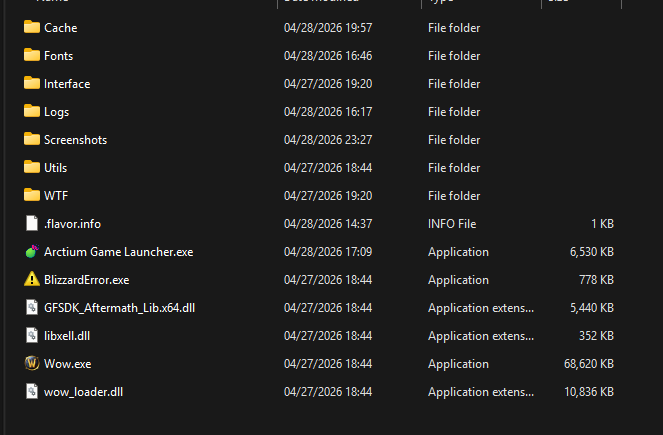This screenshot has width=663, height=435.
Task: Click the 68,620 KB size value
Action: [591, 364]
